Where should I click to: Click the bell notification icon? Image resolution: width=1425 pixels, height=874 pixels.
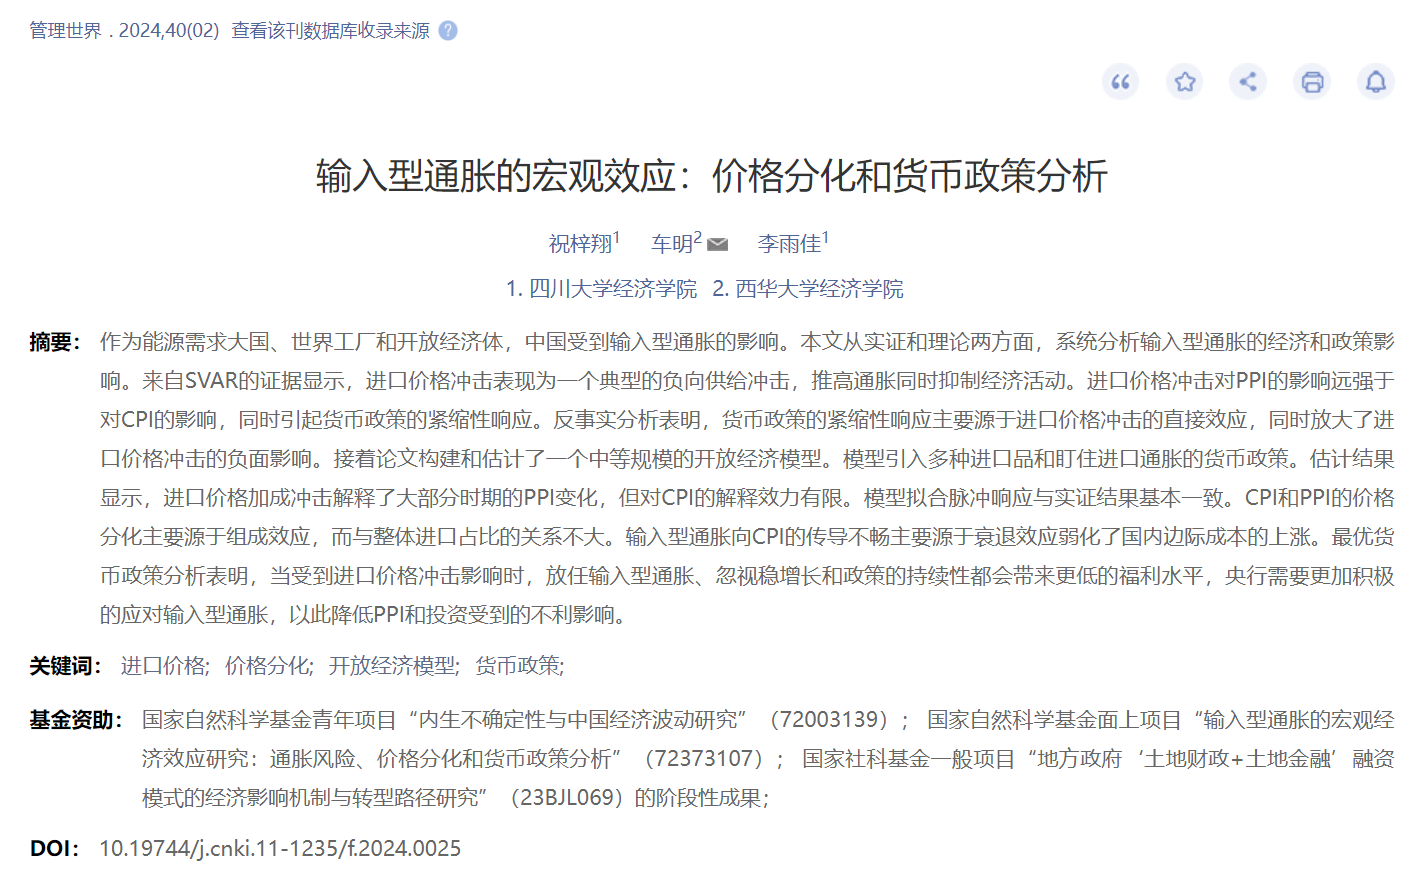click(x=1376, y=82)
